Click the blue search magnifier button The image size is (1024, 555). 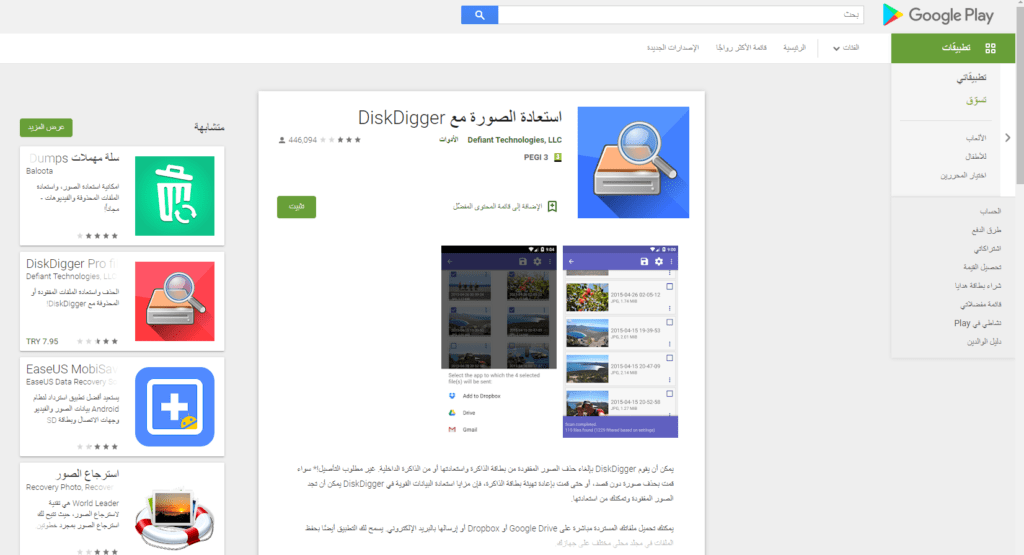click(479, 15)
